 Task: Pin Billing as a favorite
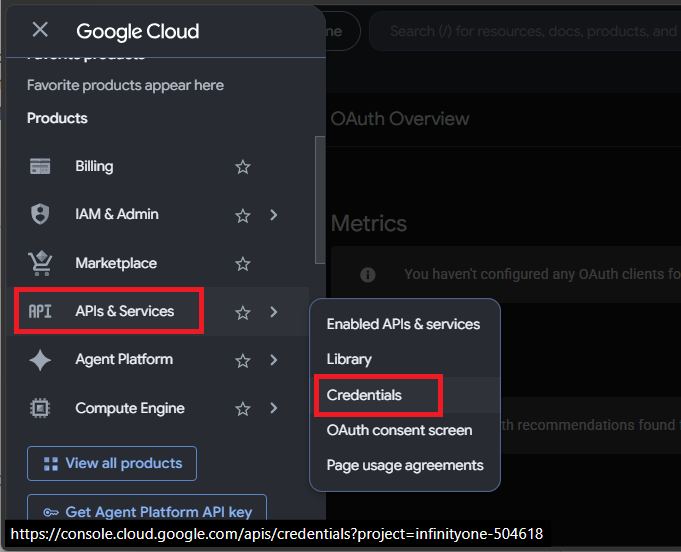(243, 167)
